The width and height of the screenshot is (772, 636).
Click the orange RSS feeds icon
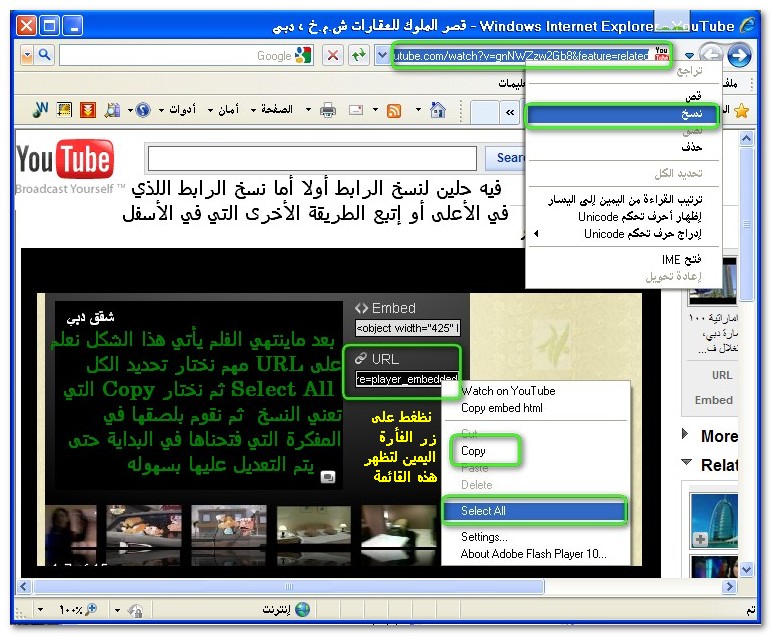(394, 111)
